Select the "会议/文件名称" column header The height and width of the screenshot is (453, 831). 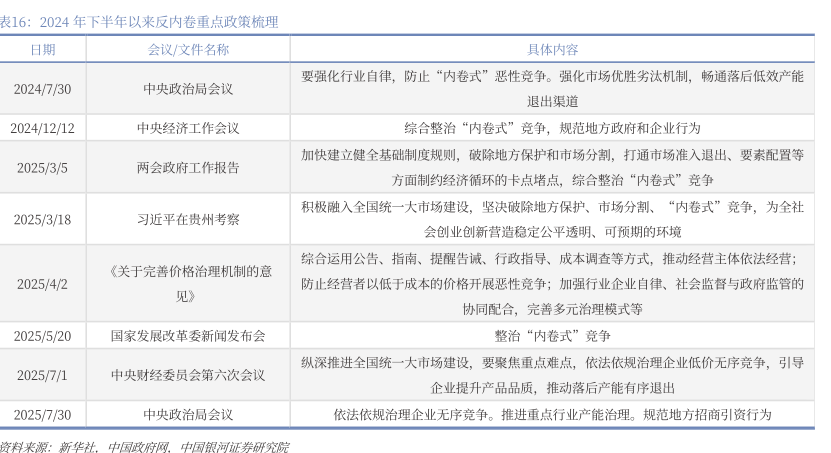[188, 49]
